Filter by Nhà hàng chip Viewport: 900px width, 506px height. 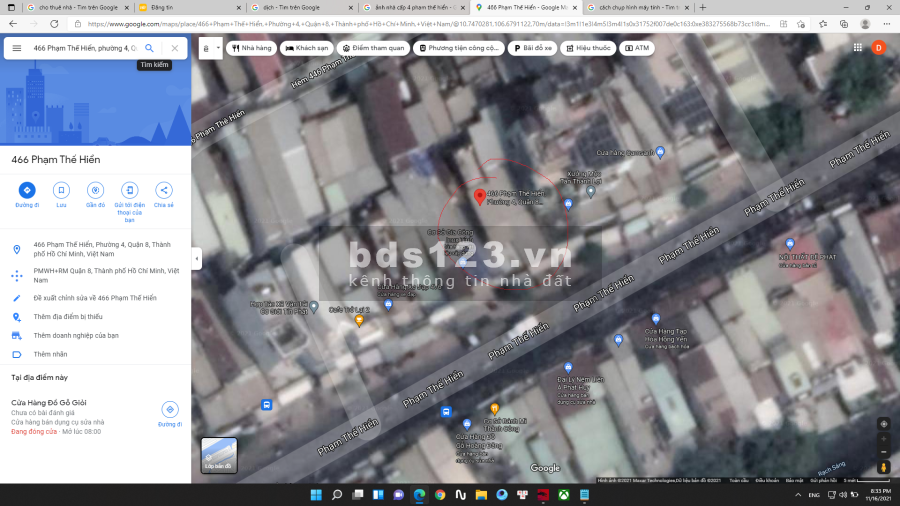[x=252, y=48]
